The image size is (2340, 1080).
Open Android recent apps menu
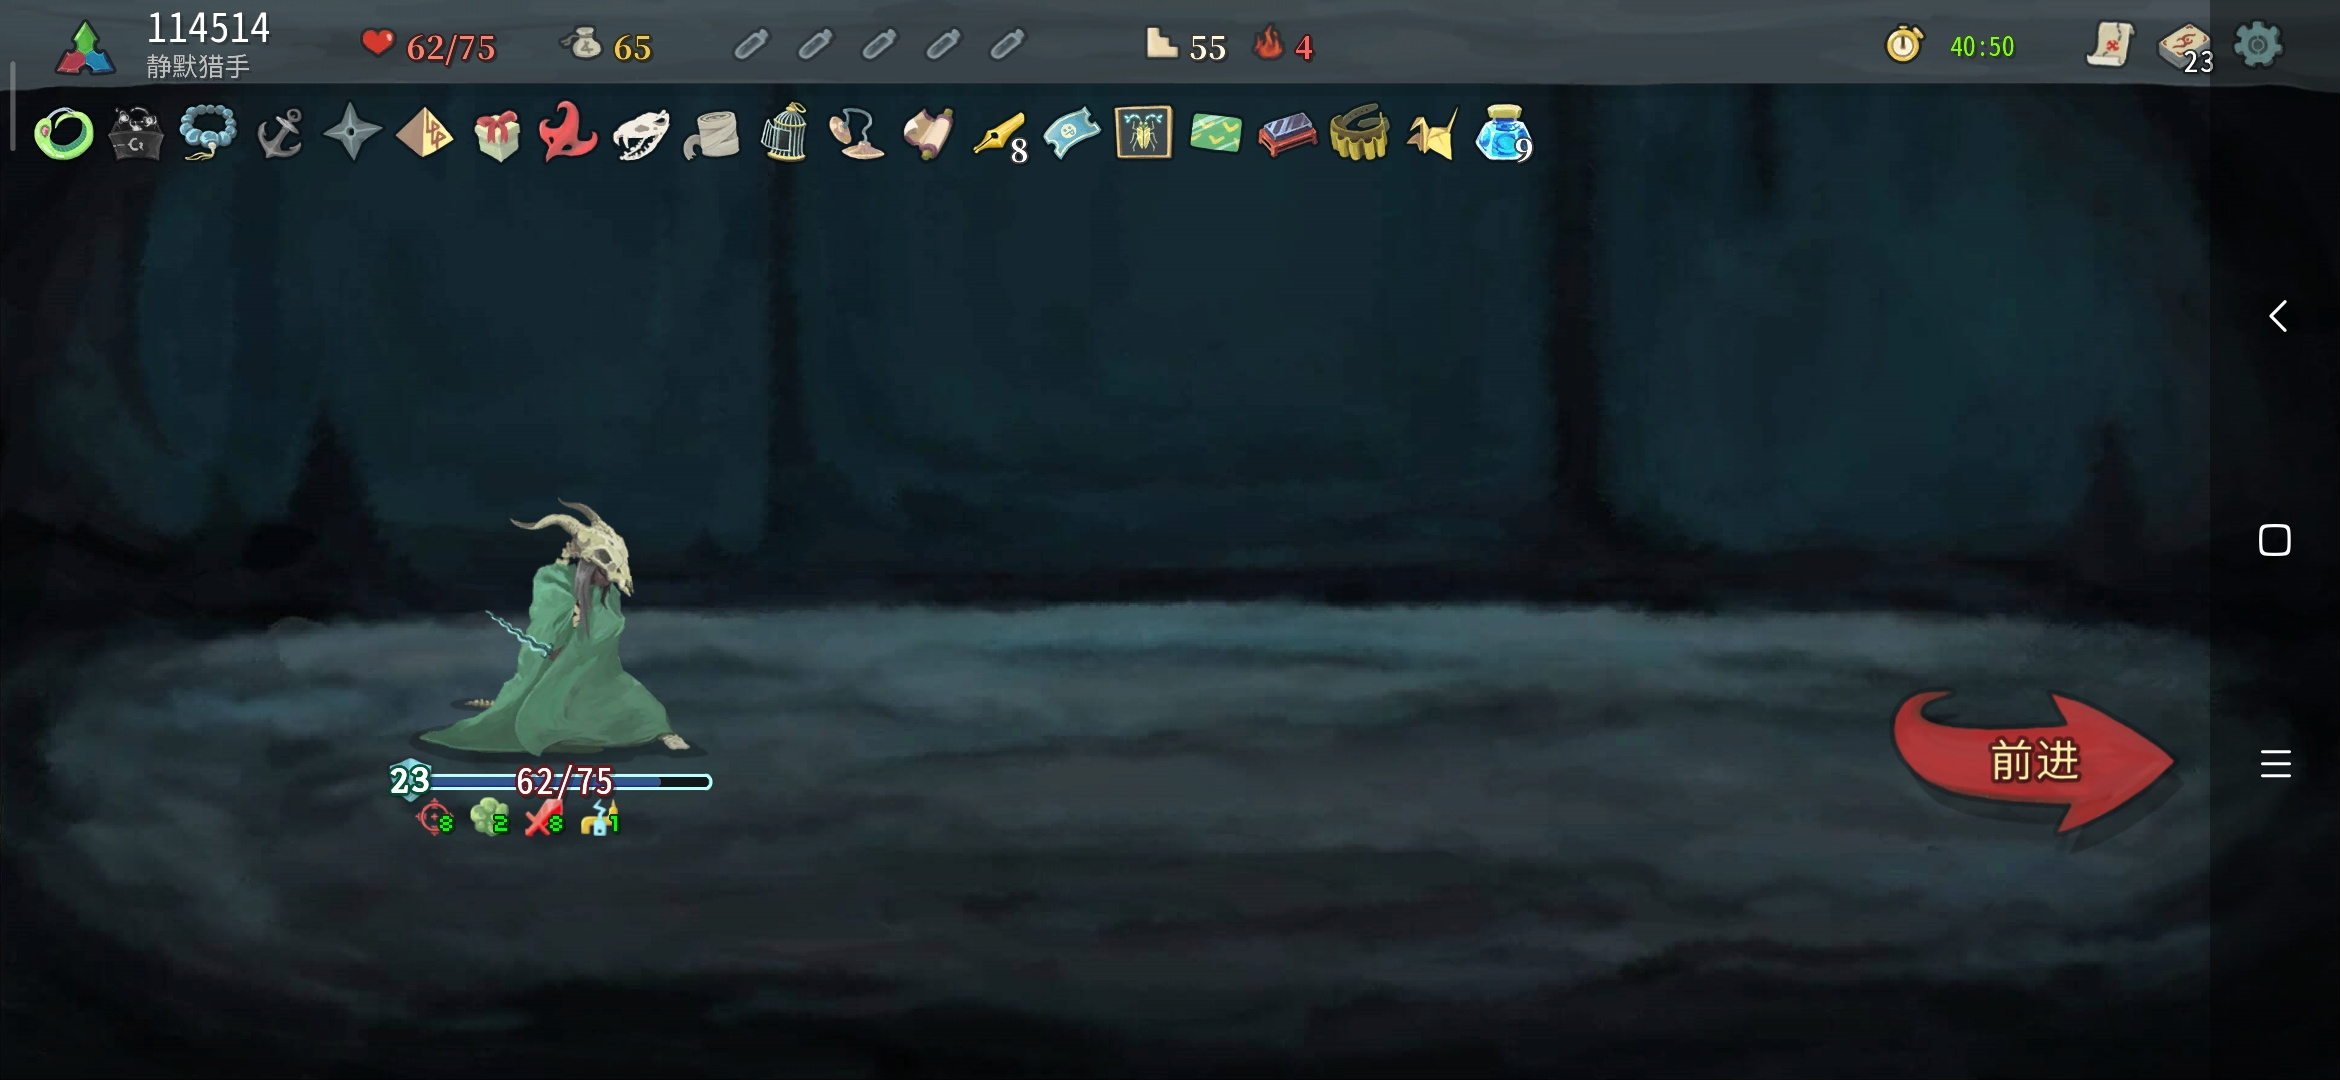coord(2276,764)
